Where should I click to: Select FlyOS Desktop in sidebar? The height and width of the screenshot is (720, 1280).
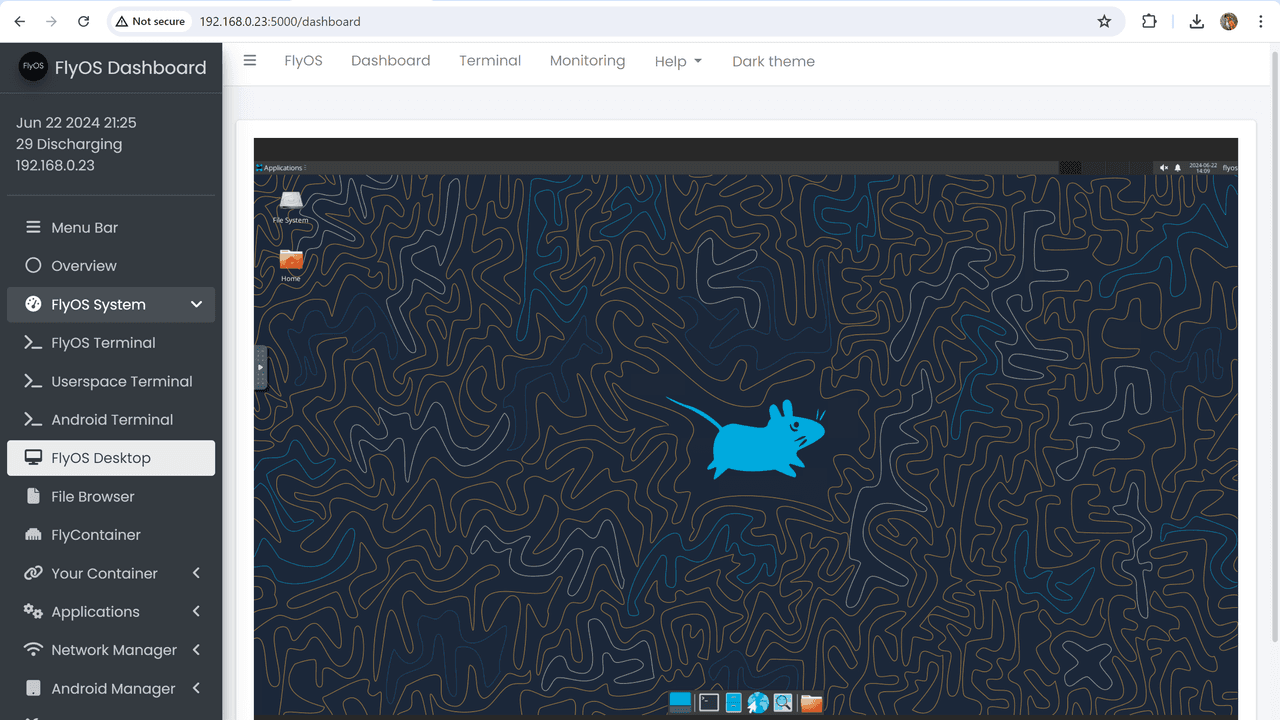coord(111,458)
